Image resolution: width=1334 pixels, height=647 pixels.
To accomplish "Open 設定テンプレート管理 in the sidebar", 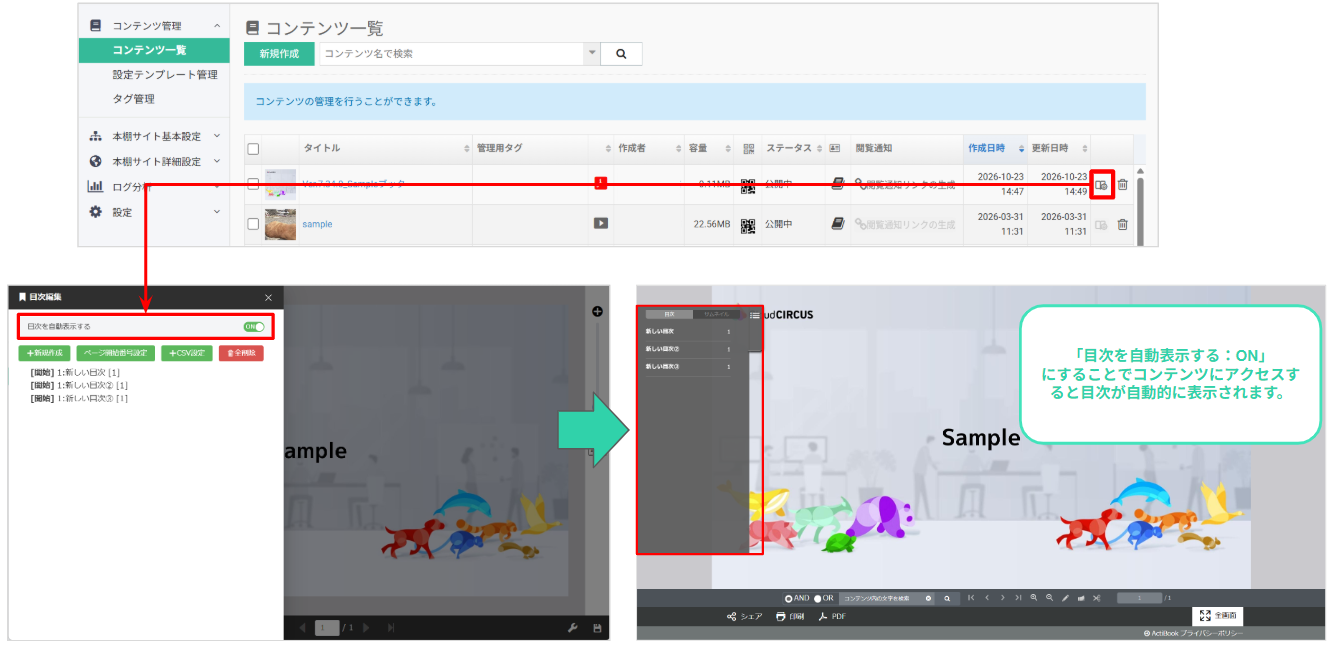I will pyautogui.click(x=165, y=75).
